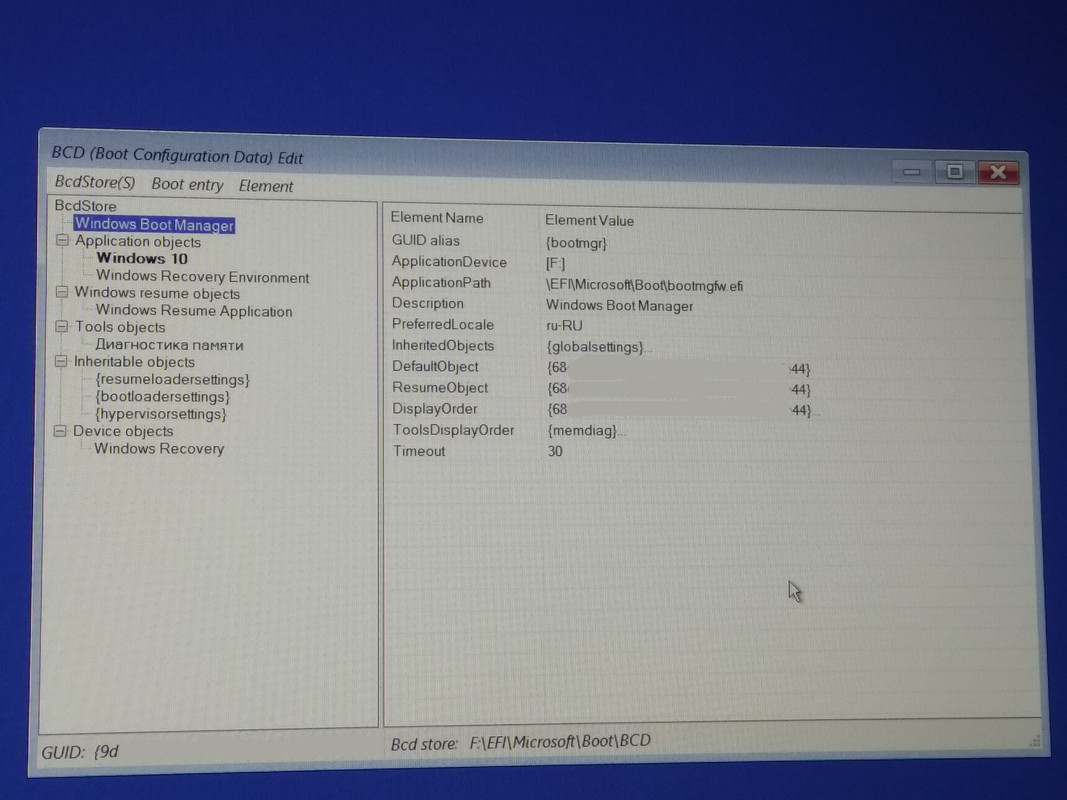Select the GUID alias element row

(x=704, y=241)
